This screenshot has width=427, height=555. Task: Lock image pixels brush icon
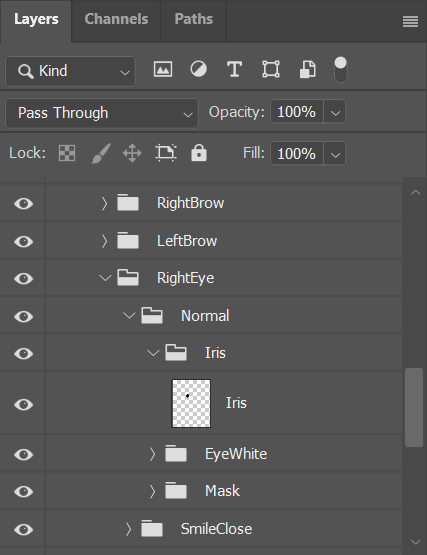tap(101, 153)
